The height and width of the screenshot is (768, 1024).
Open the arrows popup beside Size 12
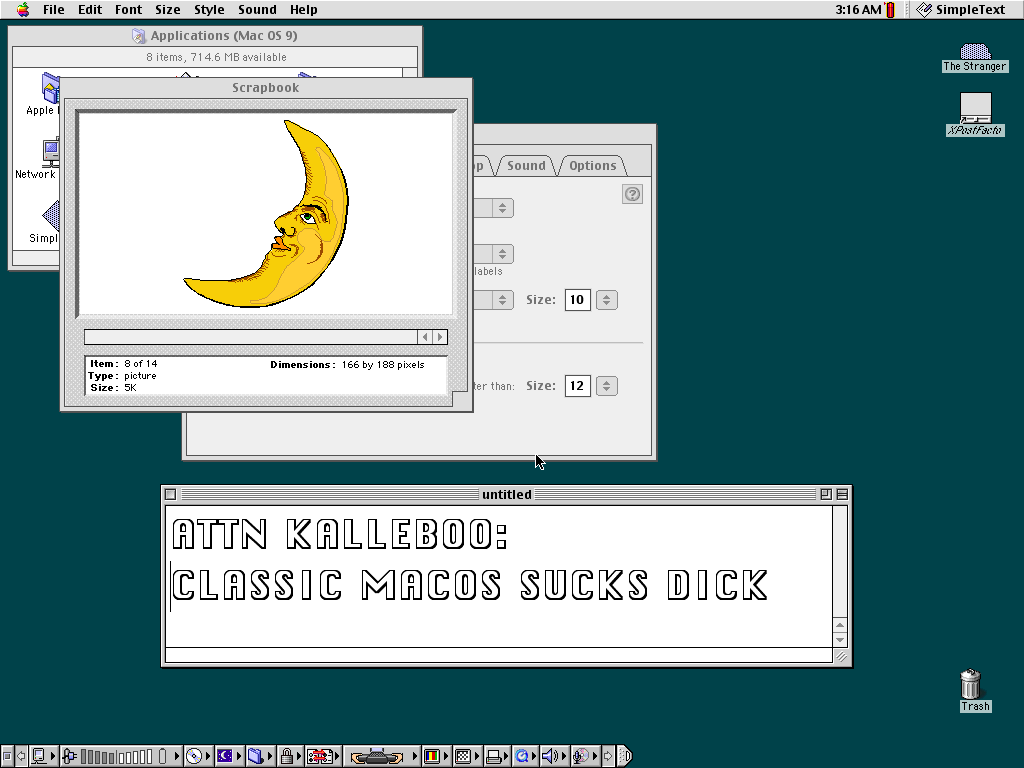tap(607, 386)
